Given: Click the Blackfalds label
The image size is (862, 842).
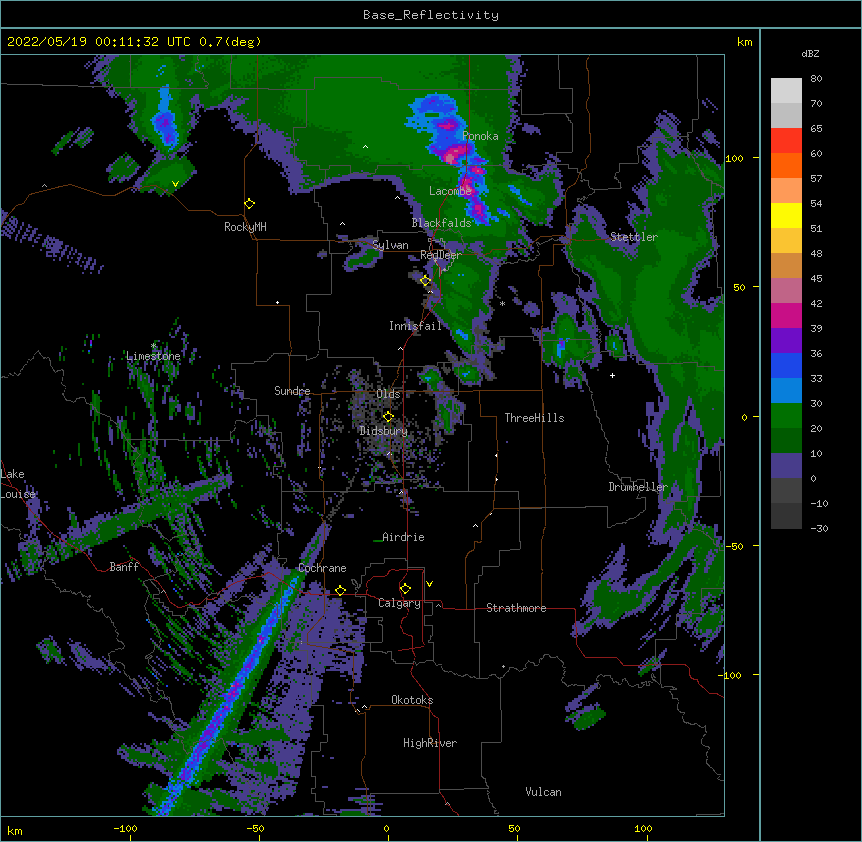Looking at the screenshot, I should 441,223.
